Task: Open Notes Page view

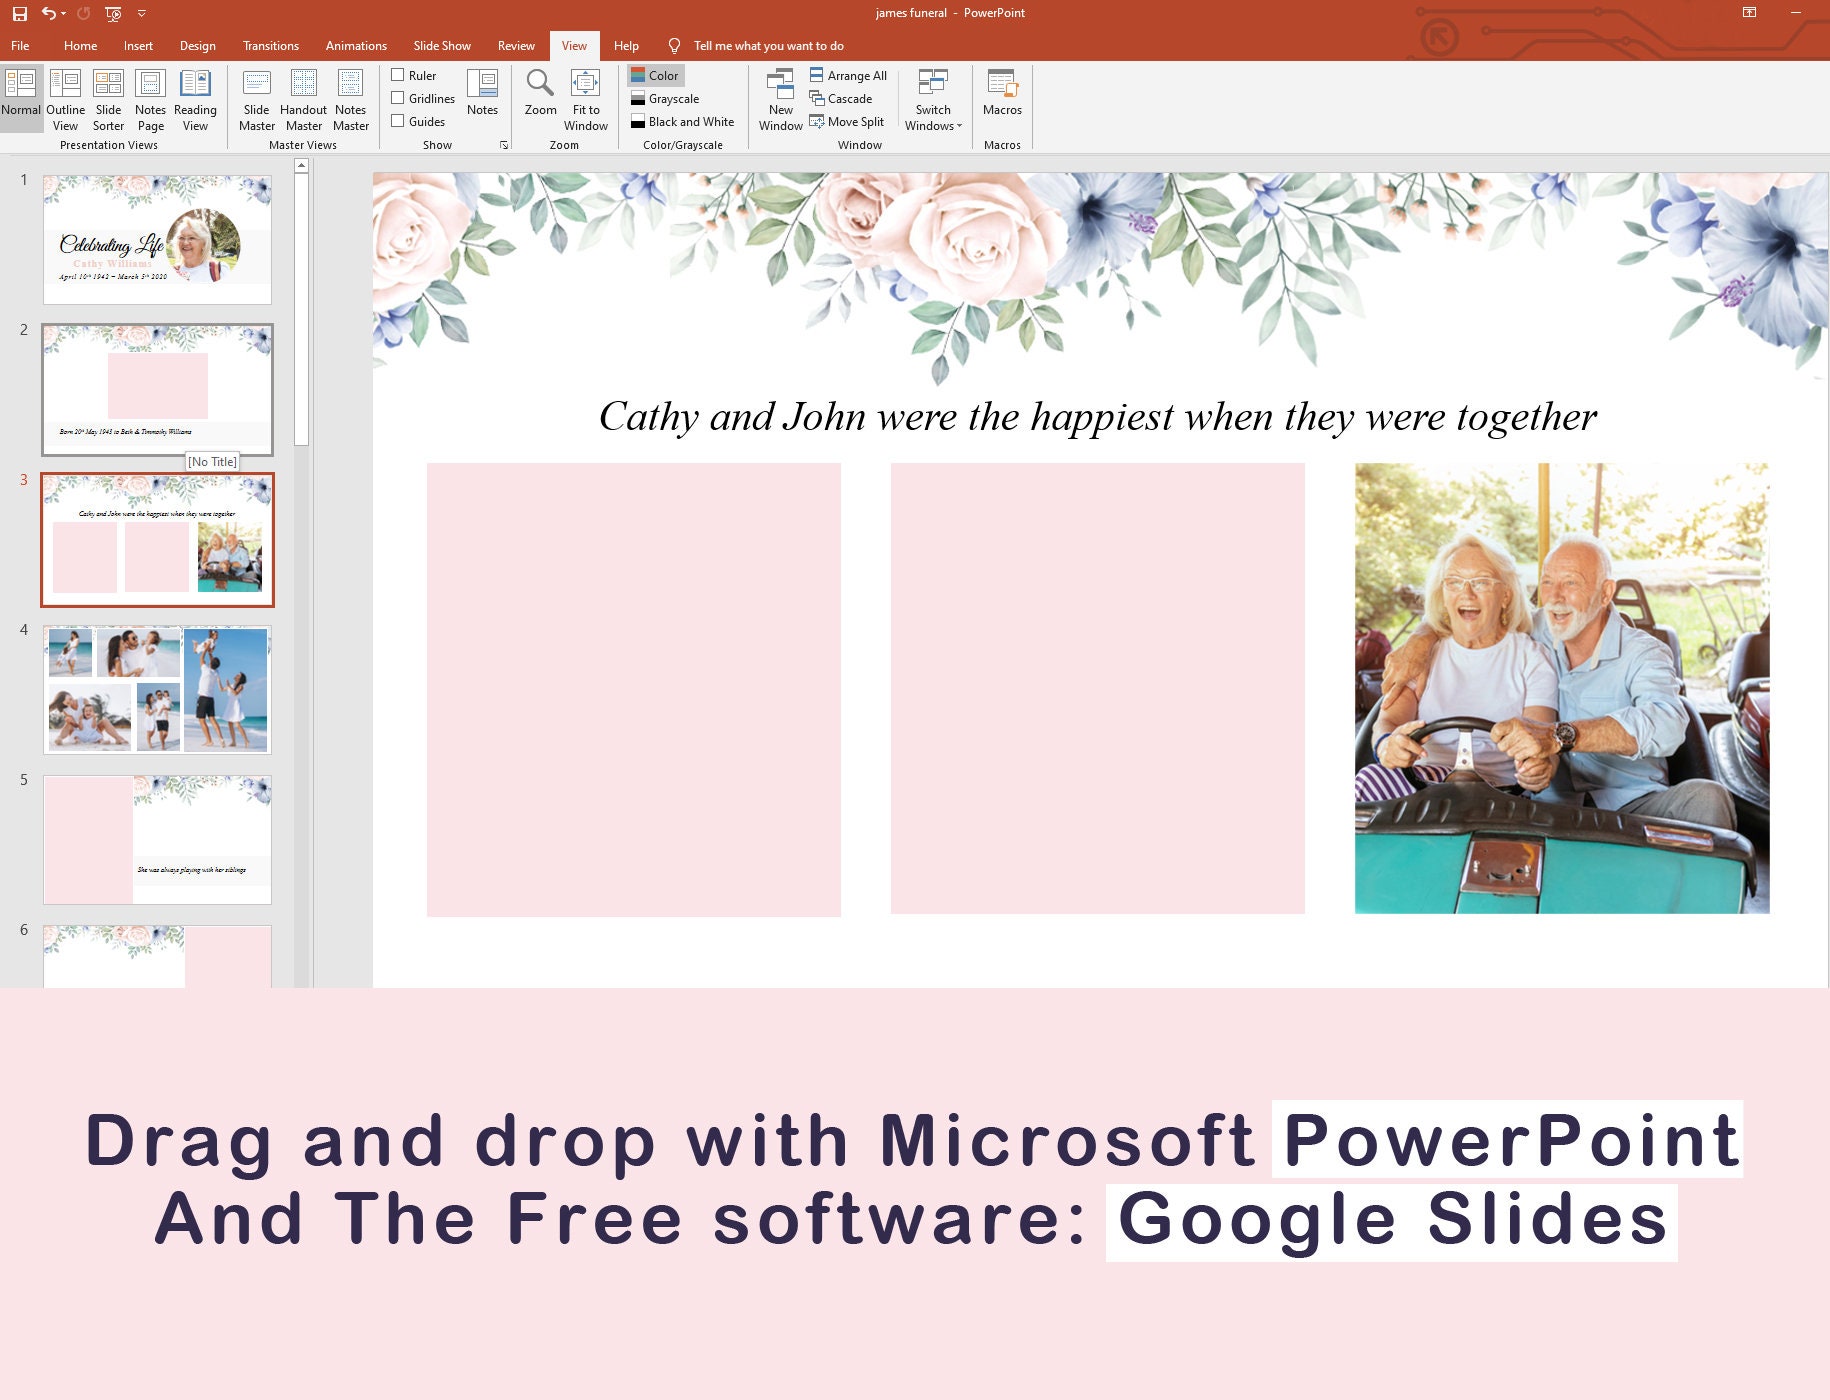Action: (151, 99)
